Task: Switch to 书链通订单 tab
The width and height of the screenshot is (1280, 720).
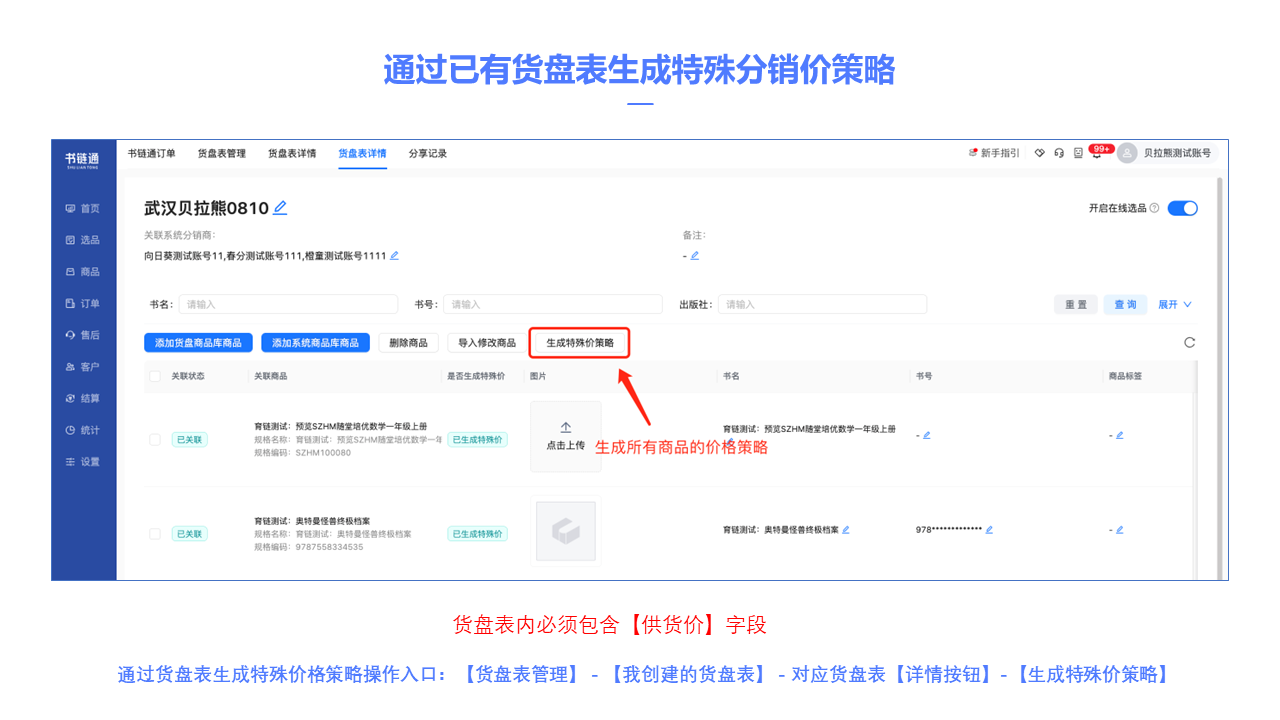Action: coord(152,154)
